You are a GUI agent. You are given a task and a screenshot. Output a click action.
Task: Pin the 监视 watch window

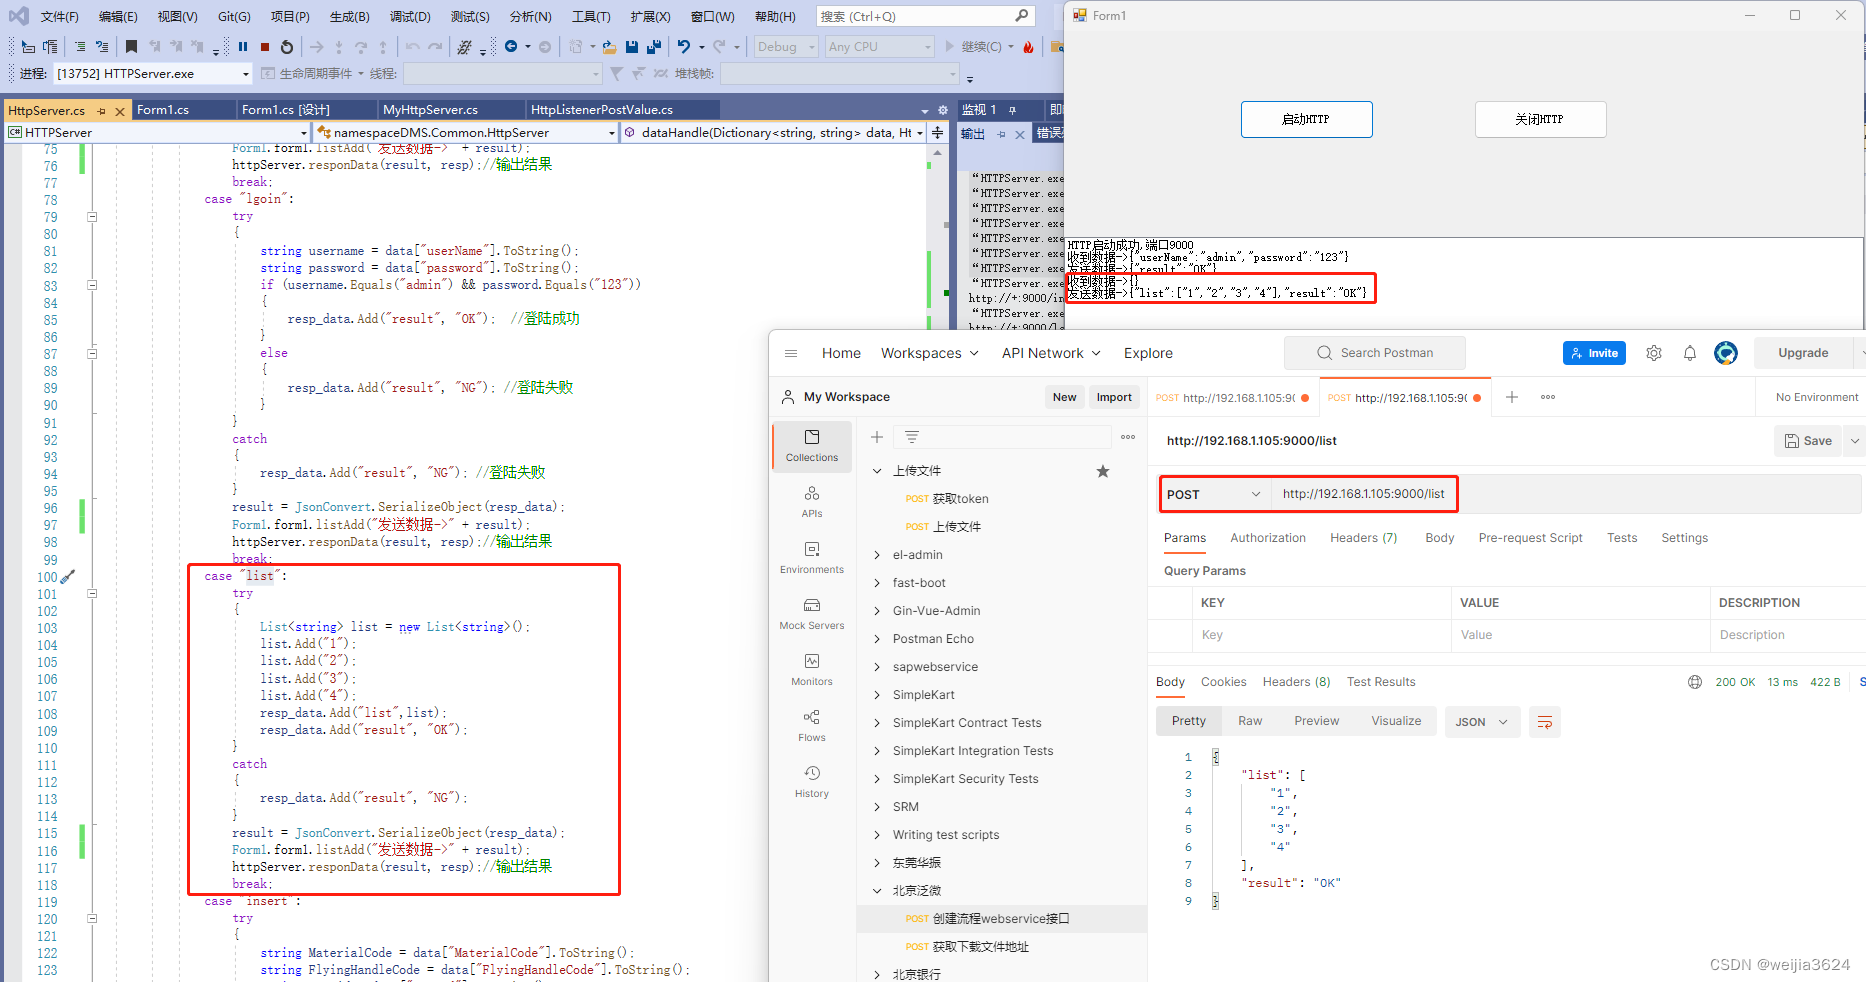point(1013,110)
